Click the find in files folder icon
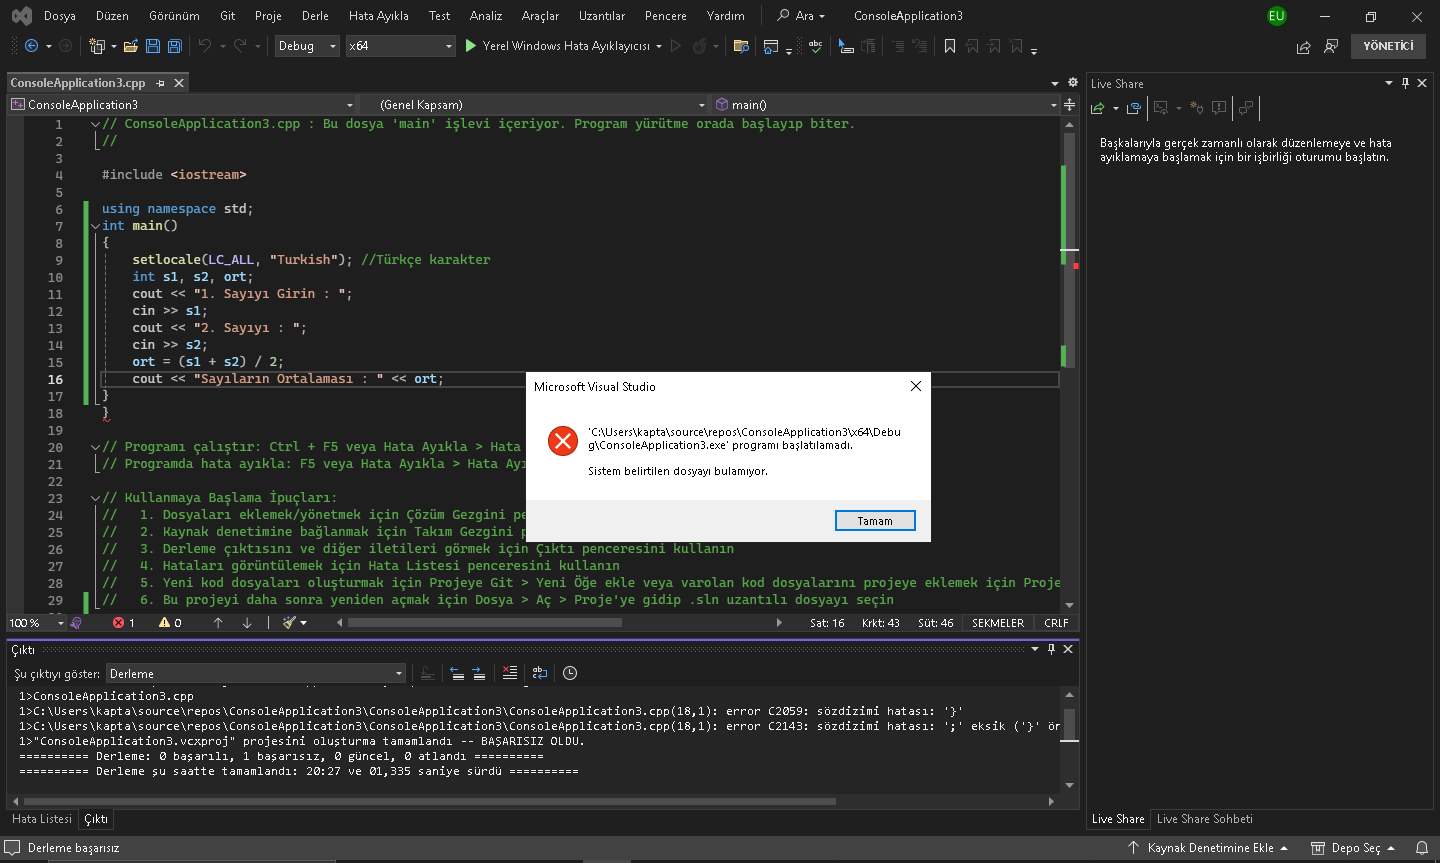This screenshot has height=863, width=1440. pos(741,46)
